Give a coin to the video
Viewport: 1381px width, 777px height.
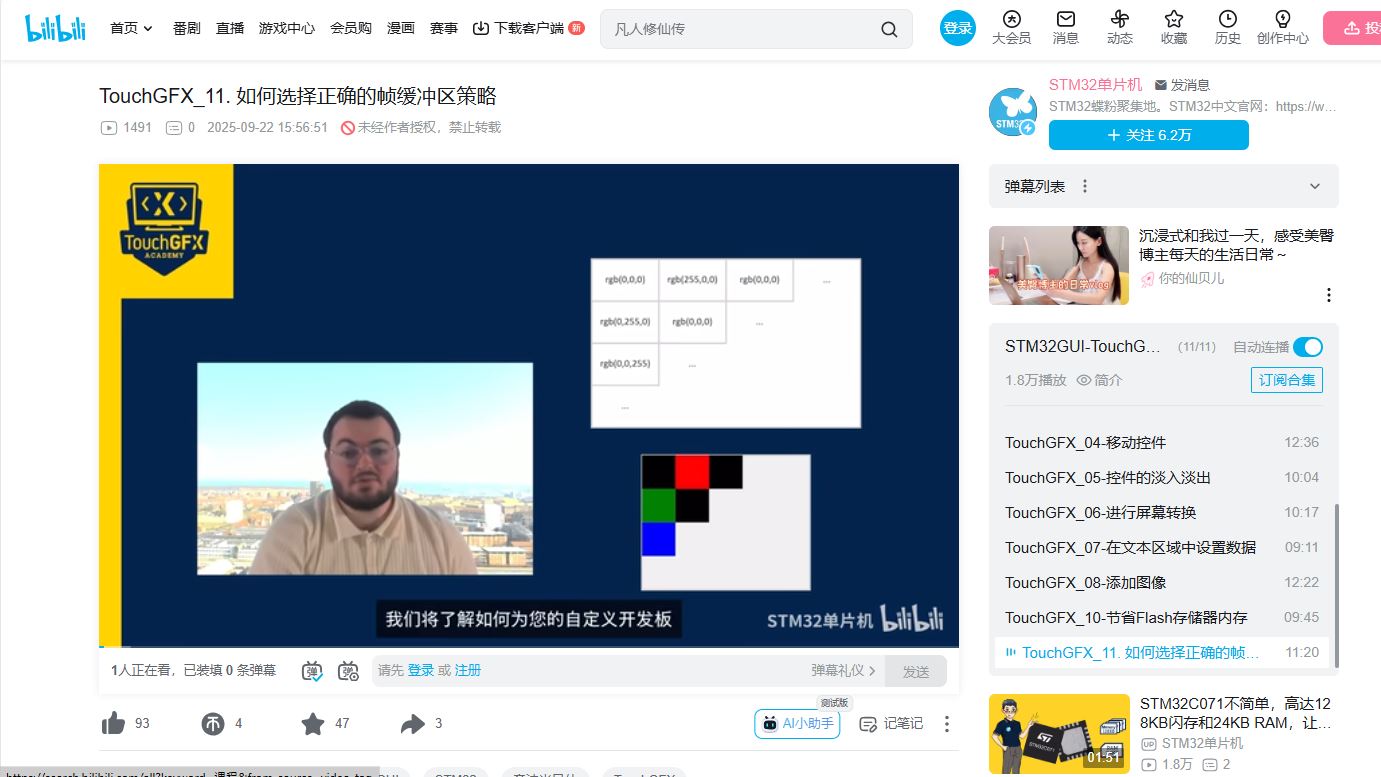coord(213,723)
